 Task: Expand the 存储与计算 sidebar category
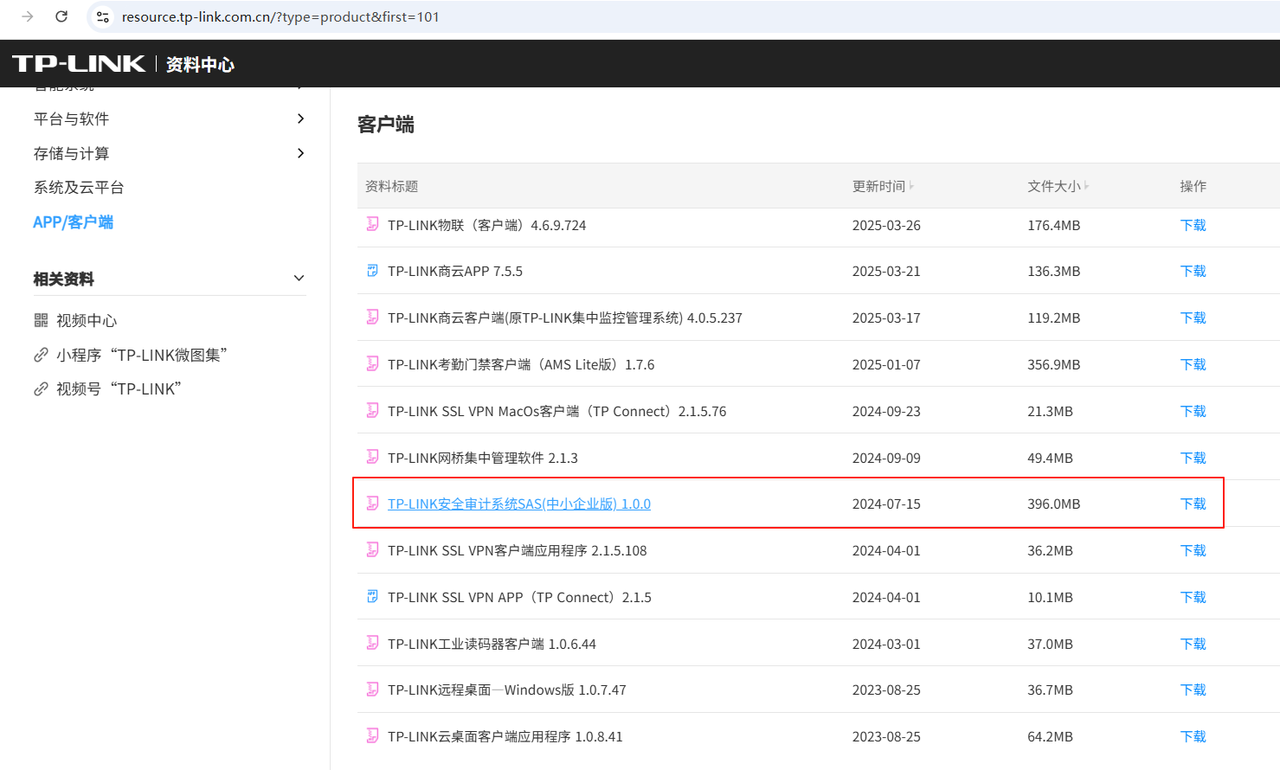(x=299, y=153)
